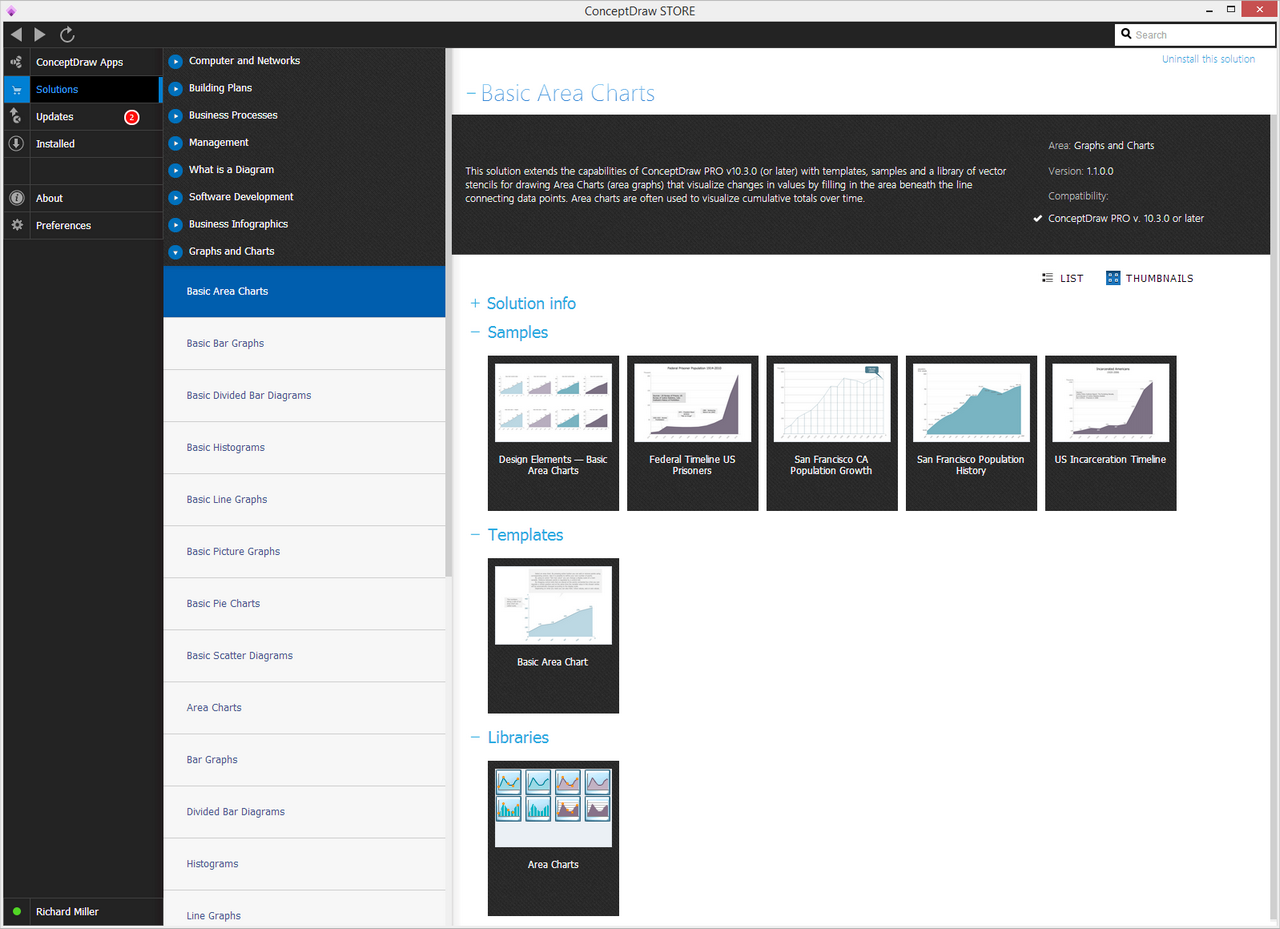Collapse the Basic Area Charts heading
The image size is (1280, 929).
click(x=471, y=94)
